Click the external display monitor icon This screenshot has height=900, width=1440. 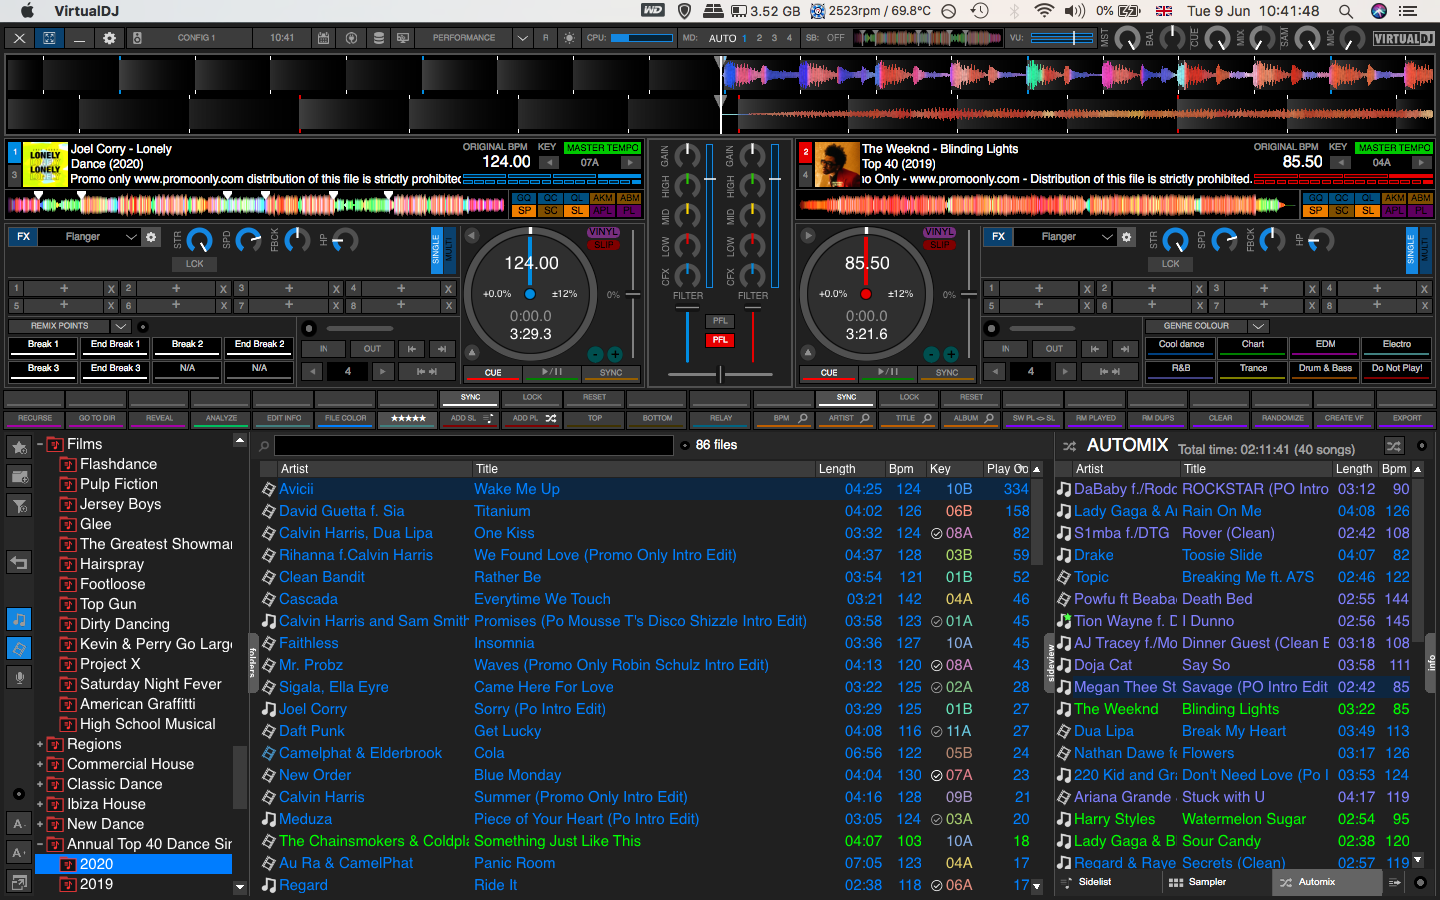[x=403, y=38]
